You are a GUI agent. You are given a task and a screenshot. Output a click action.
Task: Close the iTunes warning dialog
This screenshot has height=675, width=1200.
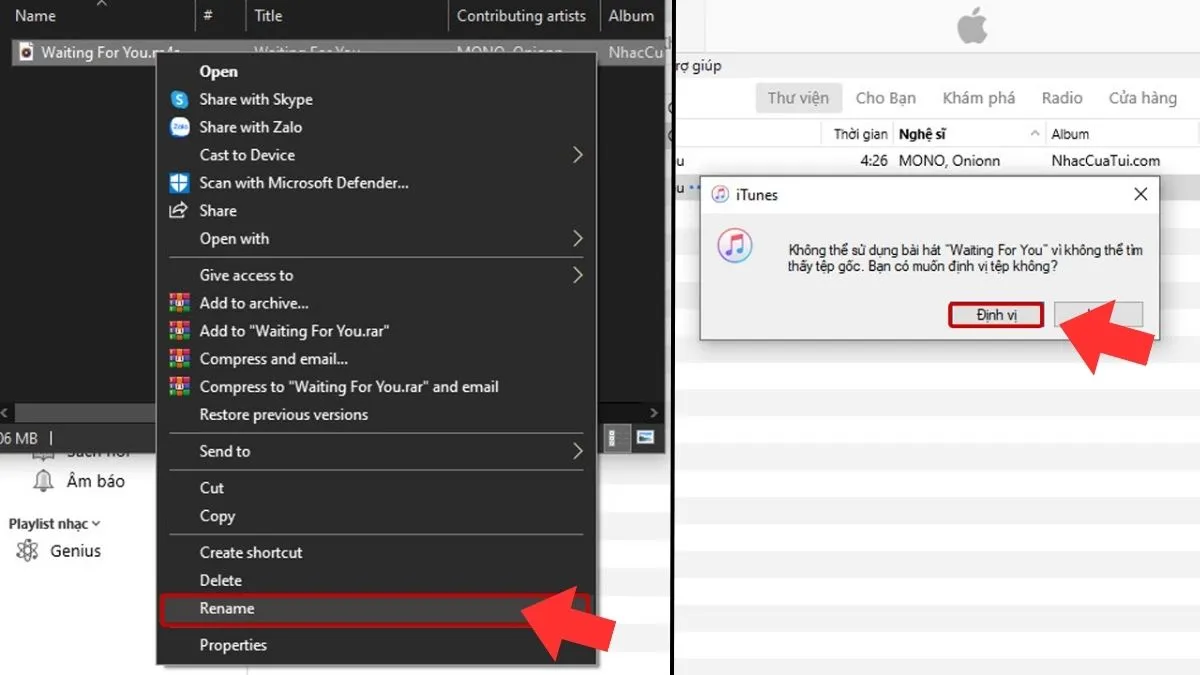click(x=1140, y=194)
